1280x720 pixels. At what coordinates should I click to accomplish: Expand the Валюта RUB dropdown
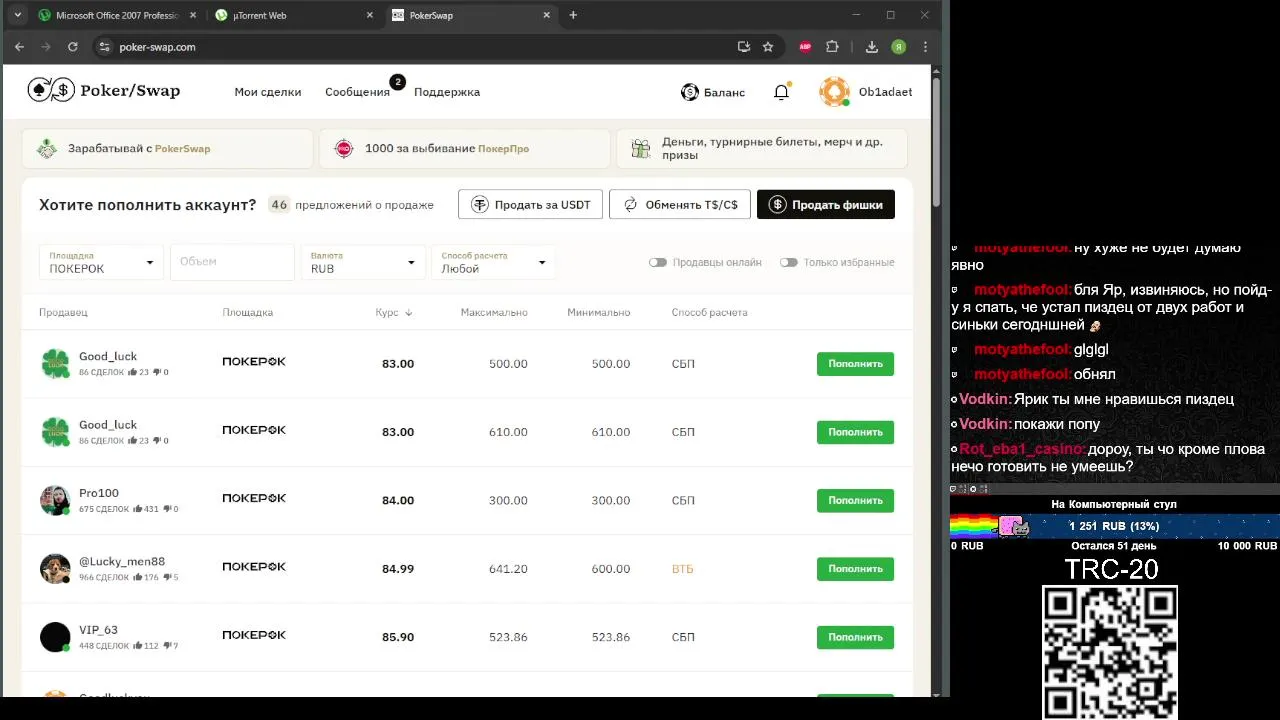click(x=364, y=262)
